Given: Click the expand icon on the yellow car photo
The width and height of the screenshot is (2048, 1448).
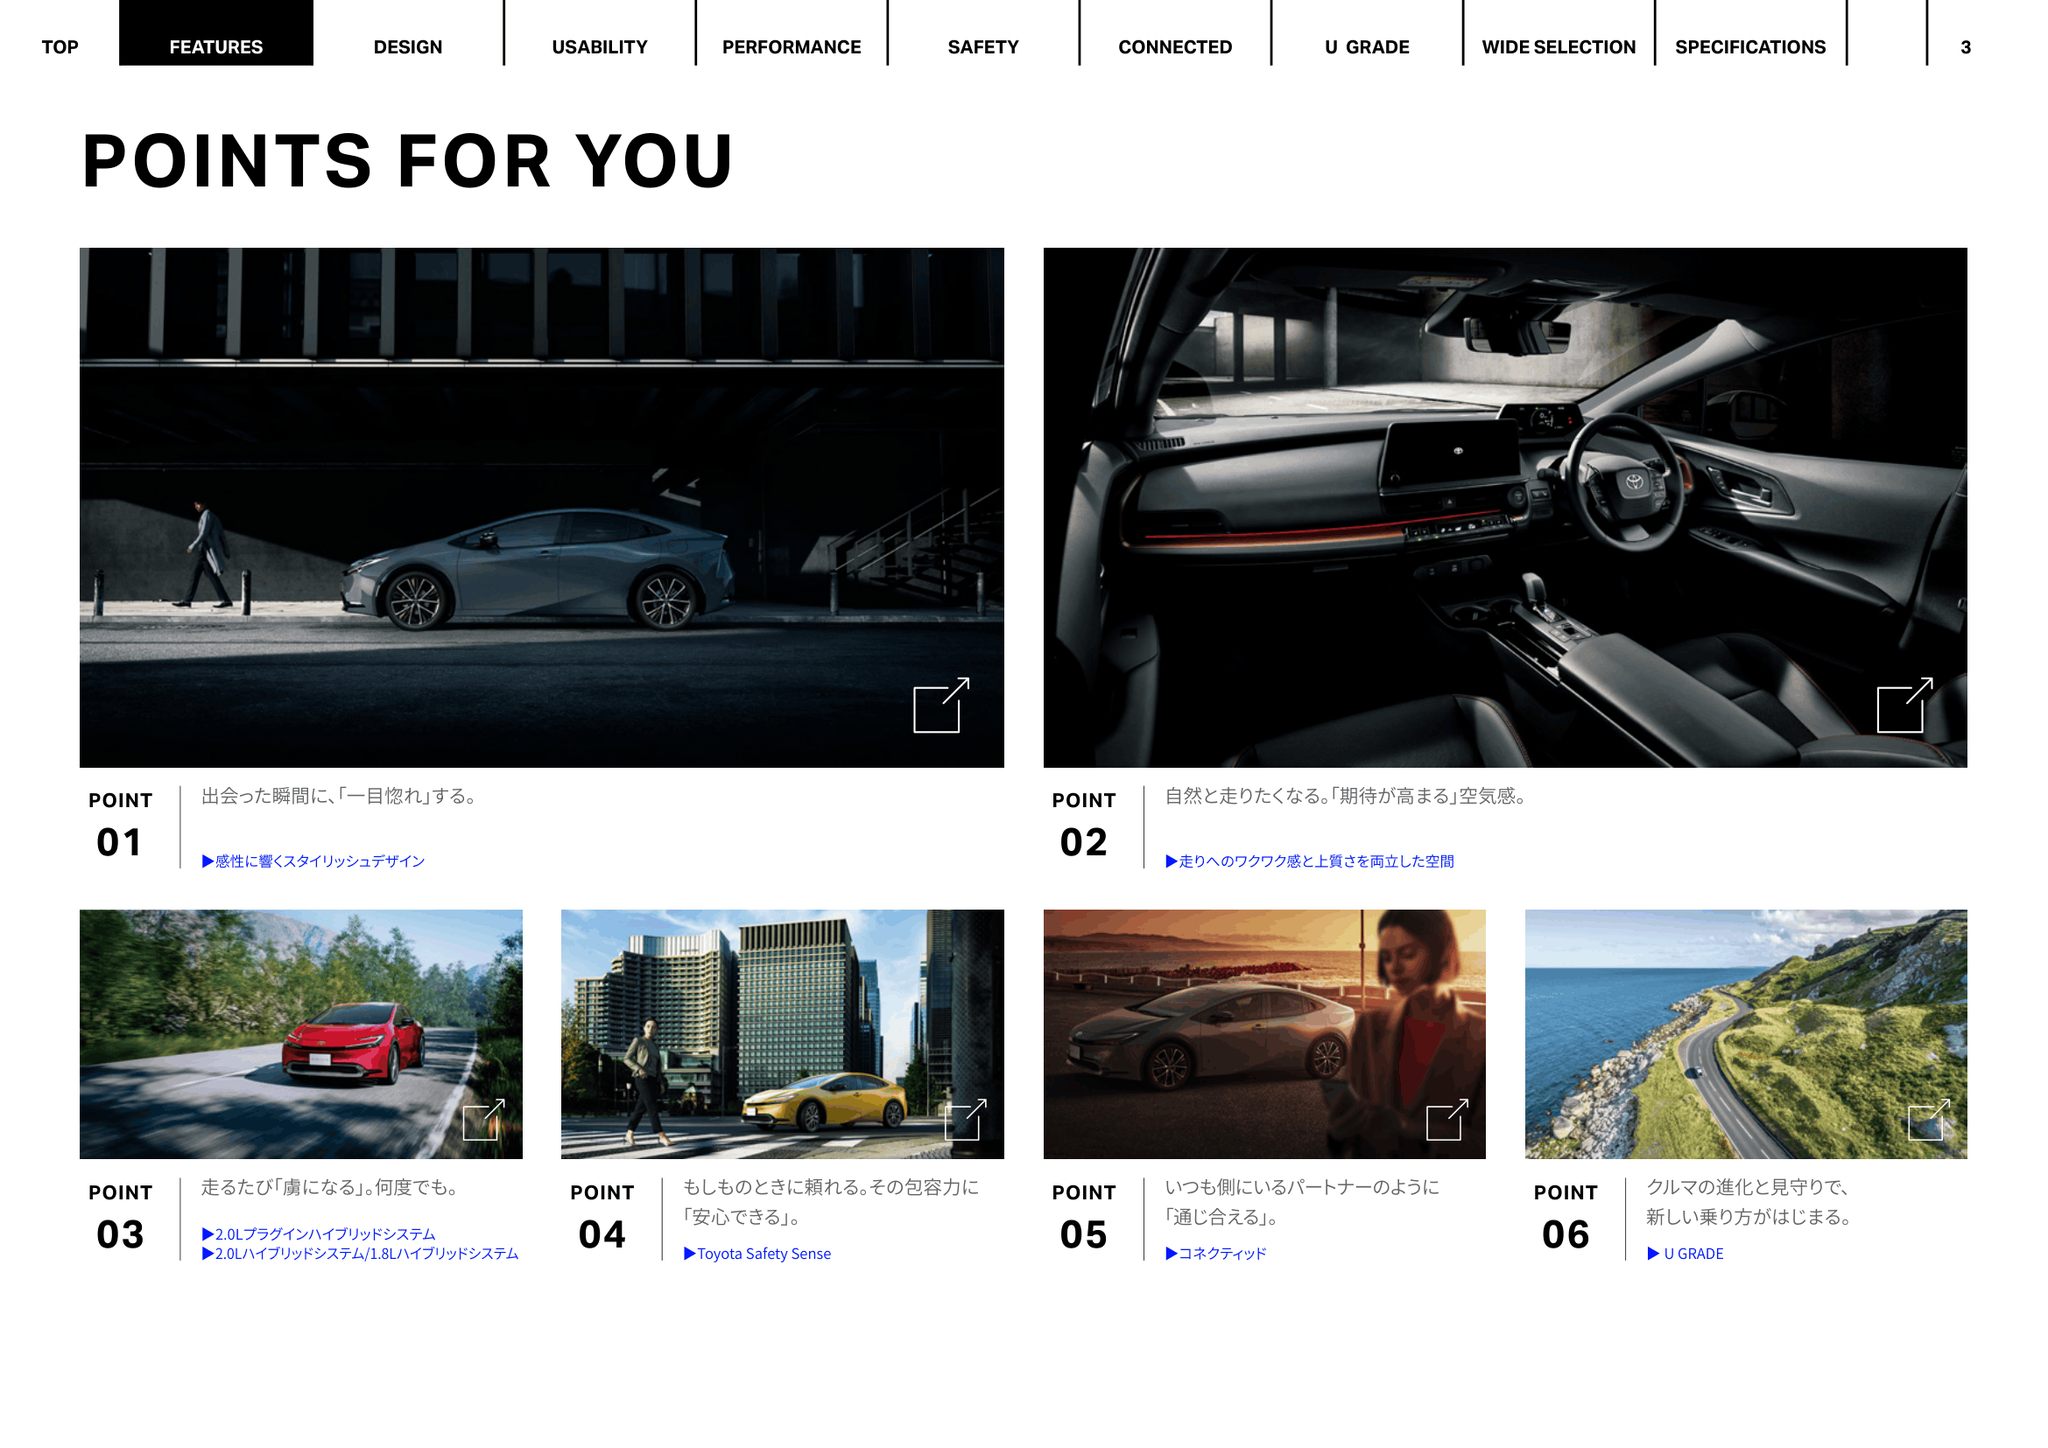Looking at the screenshot, I should pyautogui.click(x=966, y=1119).
